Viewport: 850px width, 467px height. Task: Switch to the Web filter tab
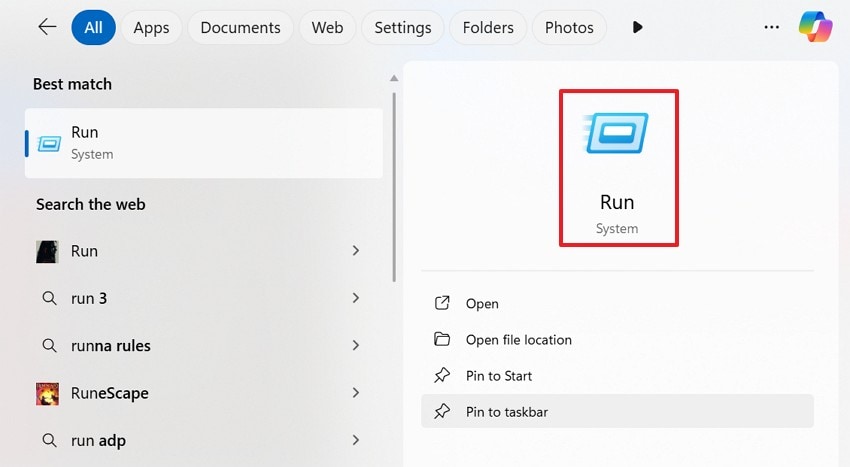tap(327, 27)
